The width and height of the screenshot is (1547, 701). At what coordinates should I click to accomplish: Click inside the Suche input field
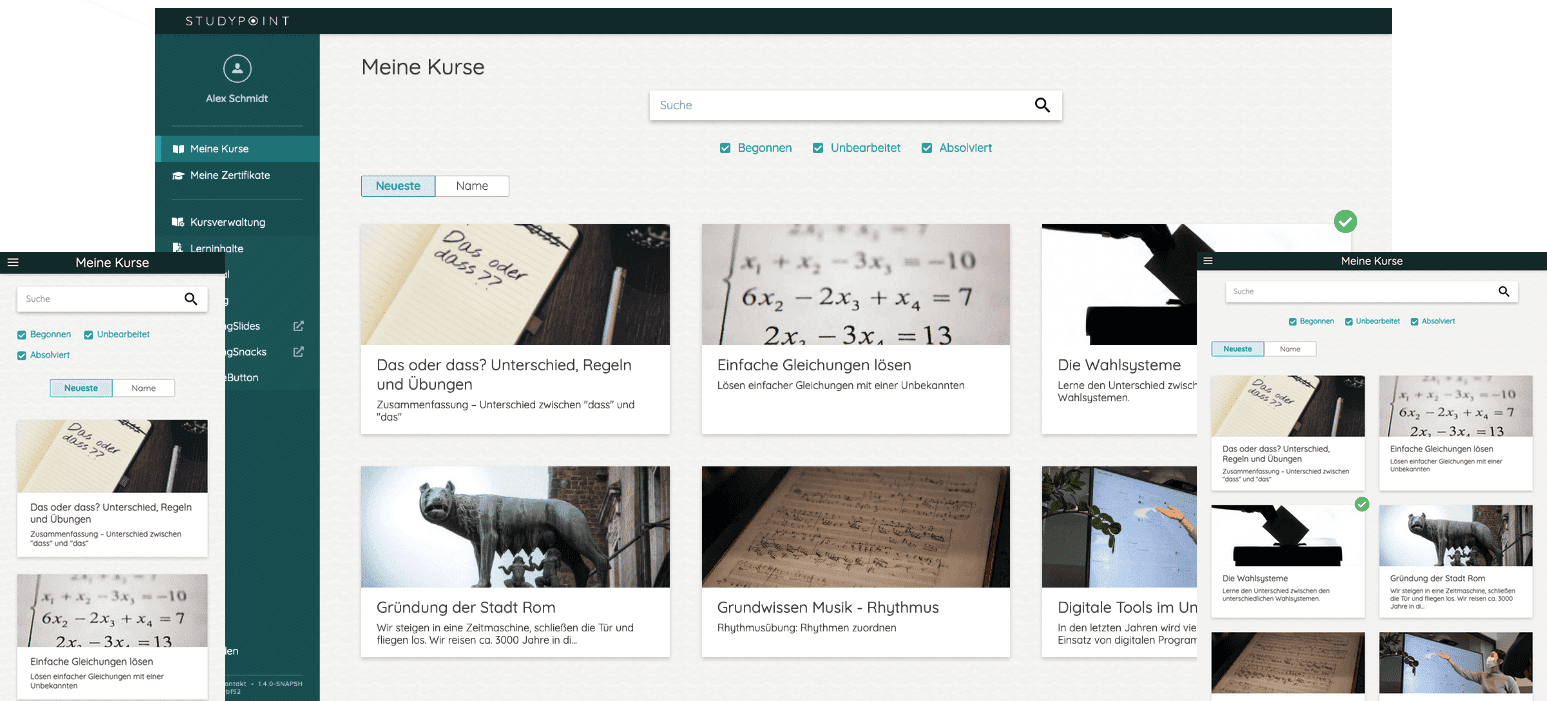800,105
